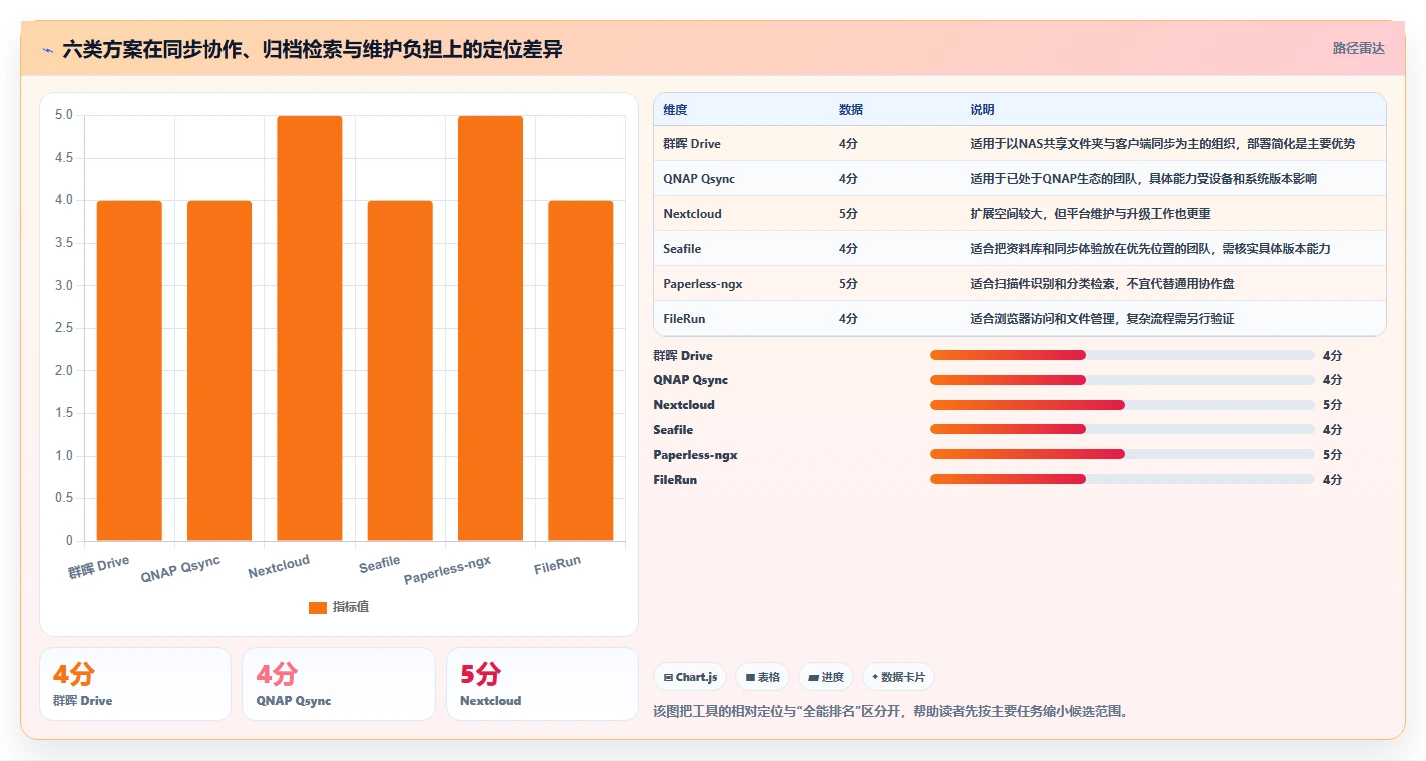
Task: Click the main title 六类方案在同步协作
Action: (x=312, y=49)
